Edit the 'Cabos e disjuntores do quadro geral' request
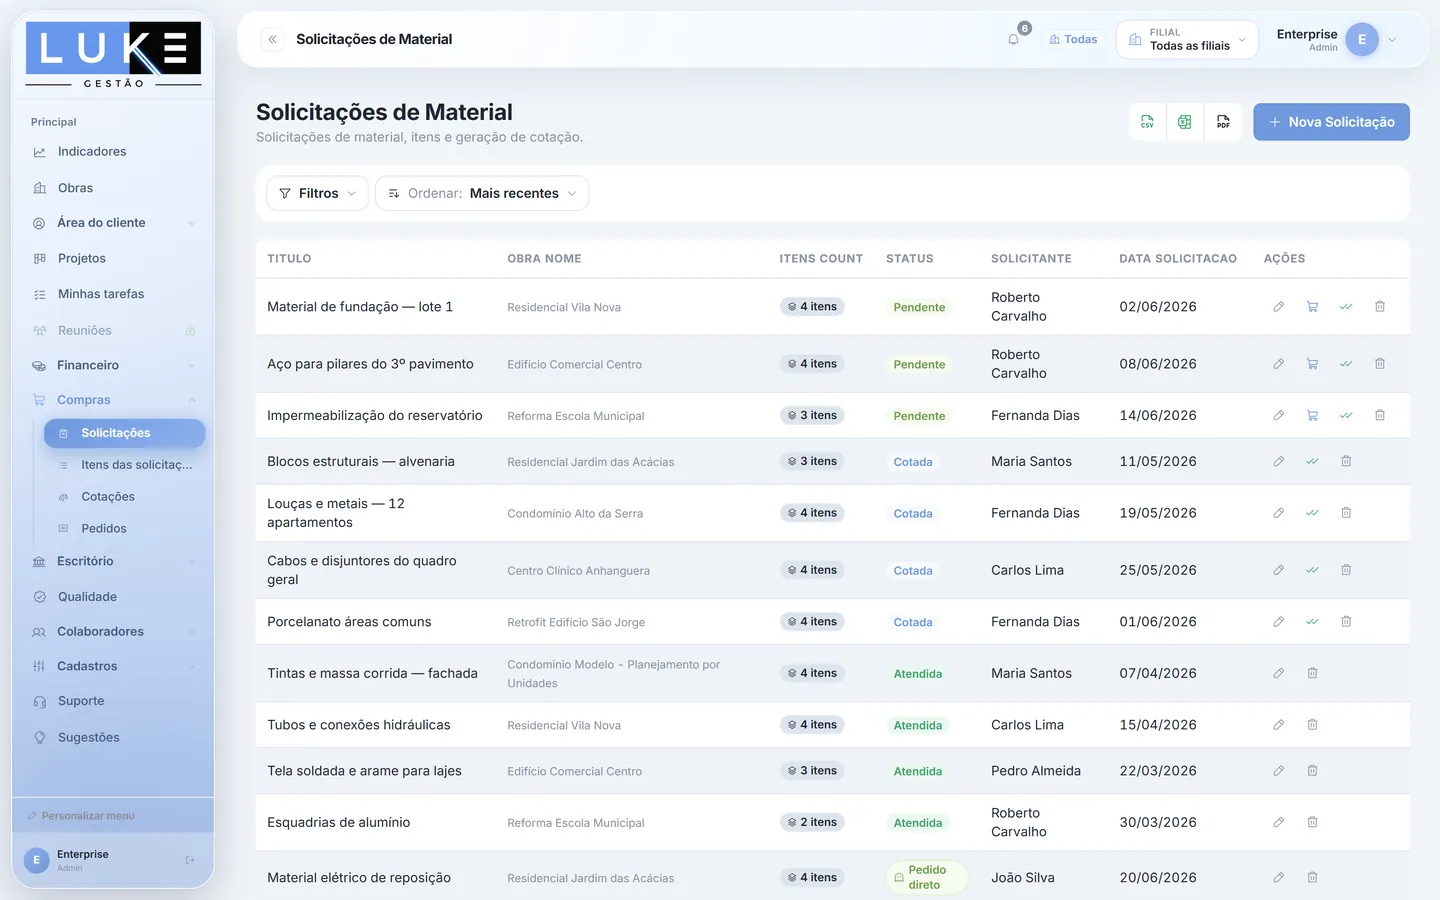Image resolution: width=1440 pixels, height=900 pixels. [x=1278, y=570]
